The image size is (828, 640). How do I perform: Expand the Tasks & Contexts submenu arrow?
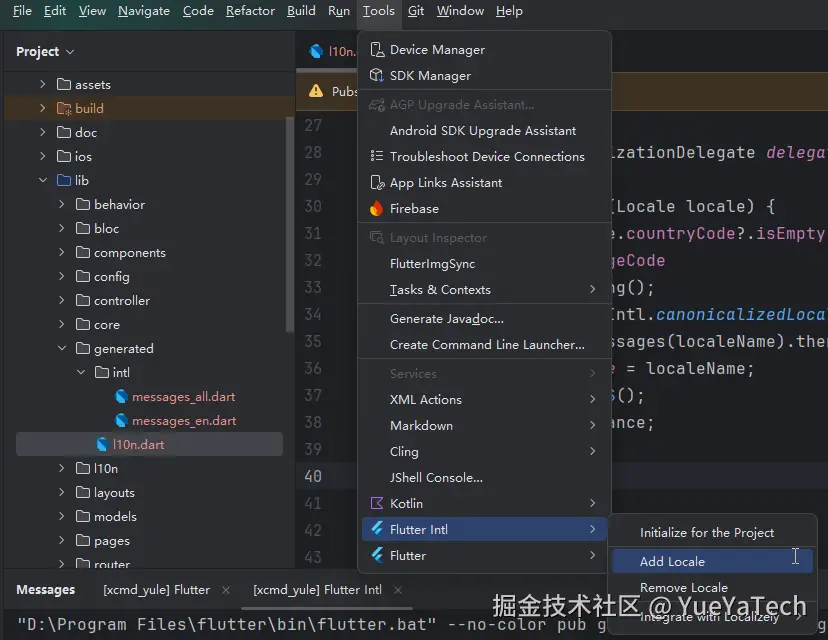click(x=592, y=289)
